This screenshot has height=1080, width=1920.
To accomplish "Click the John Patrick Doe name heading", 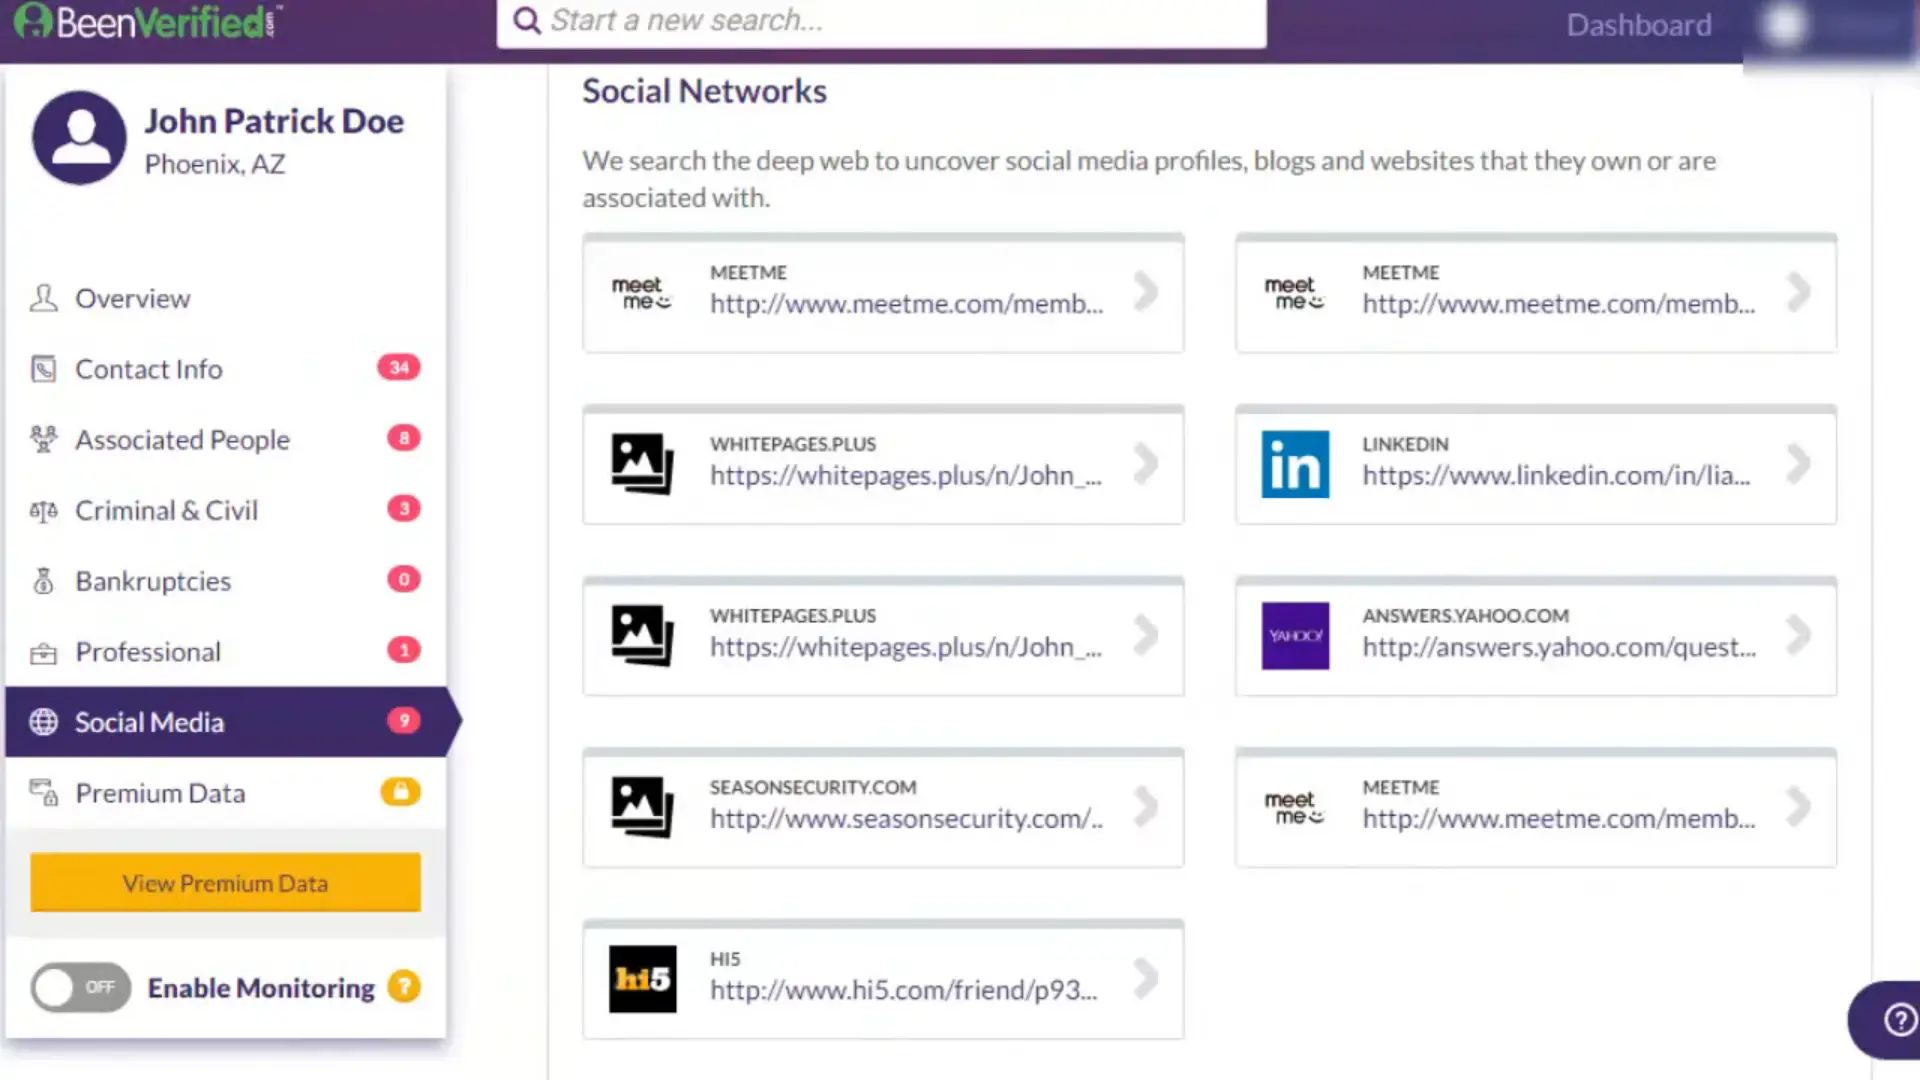I will pyautogui.click(x=274, y=121).
